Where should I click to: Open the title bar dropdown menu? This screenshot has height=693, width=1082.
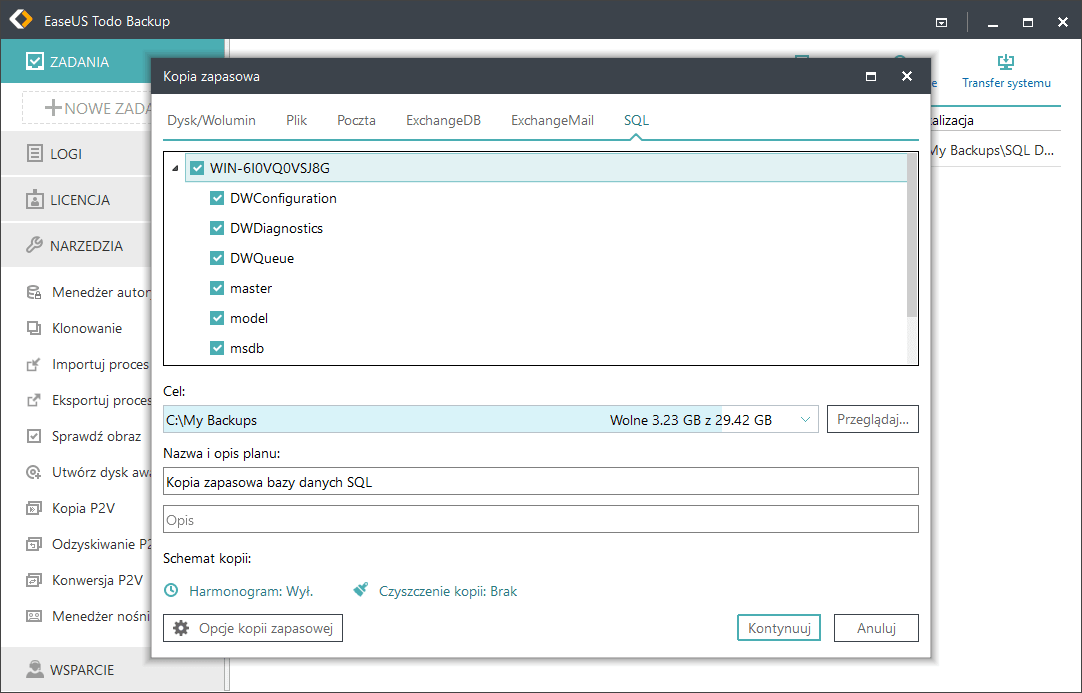point(941,21)
